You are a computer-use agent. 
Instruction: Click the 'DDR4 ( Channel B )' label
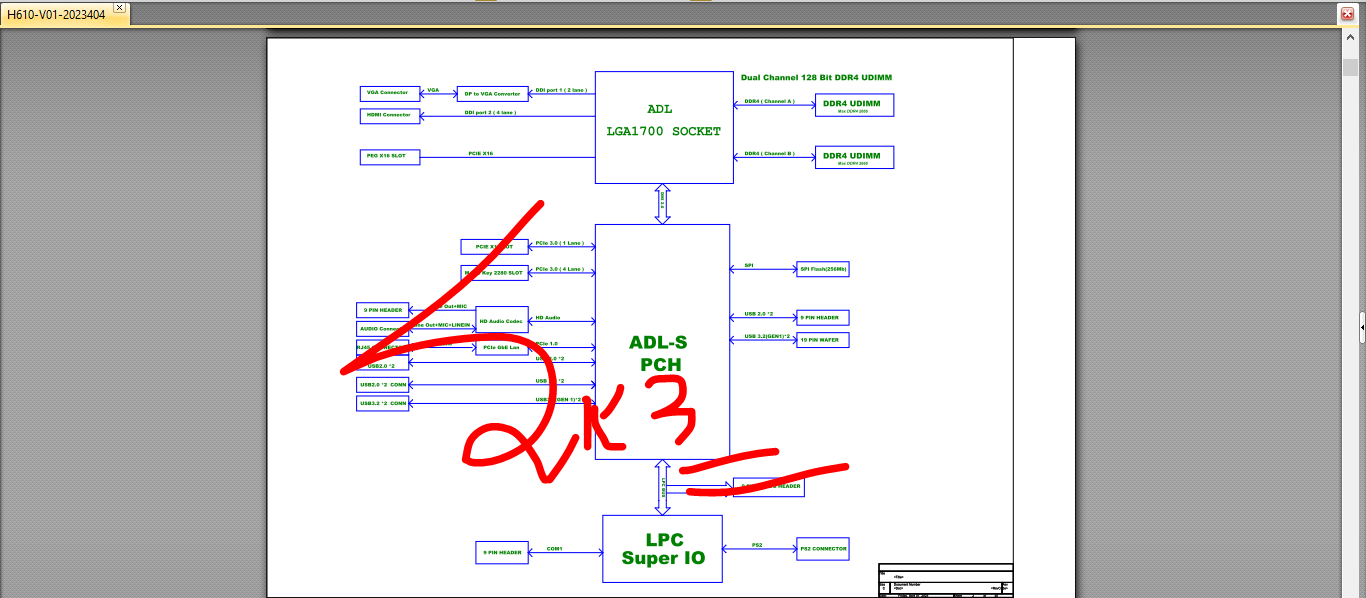[x=770, y=154]
